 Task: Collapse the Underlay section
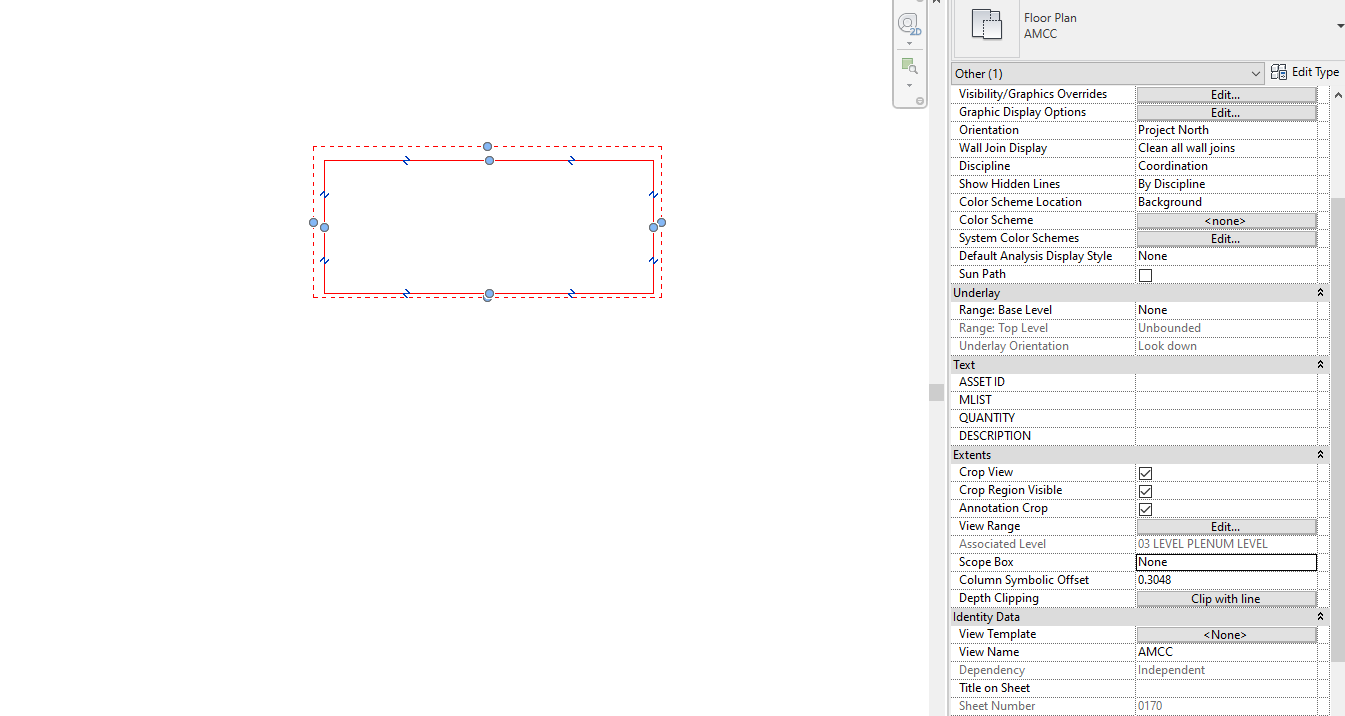click(1320, 292)
